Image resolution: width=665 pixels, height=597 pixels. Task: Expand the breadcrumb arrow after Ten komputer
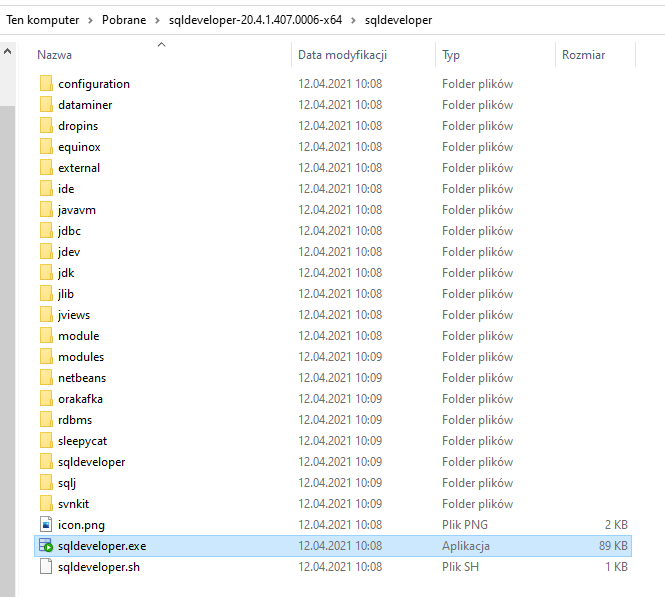[x=90, y=20]
